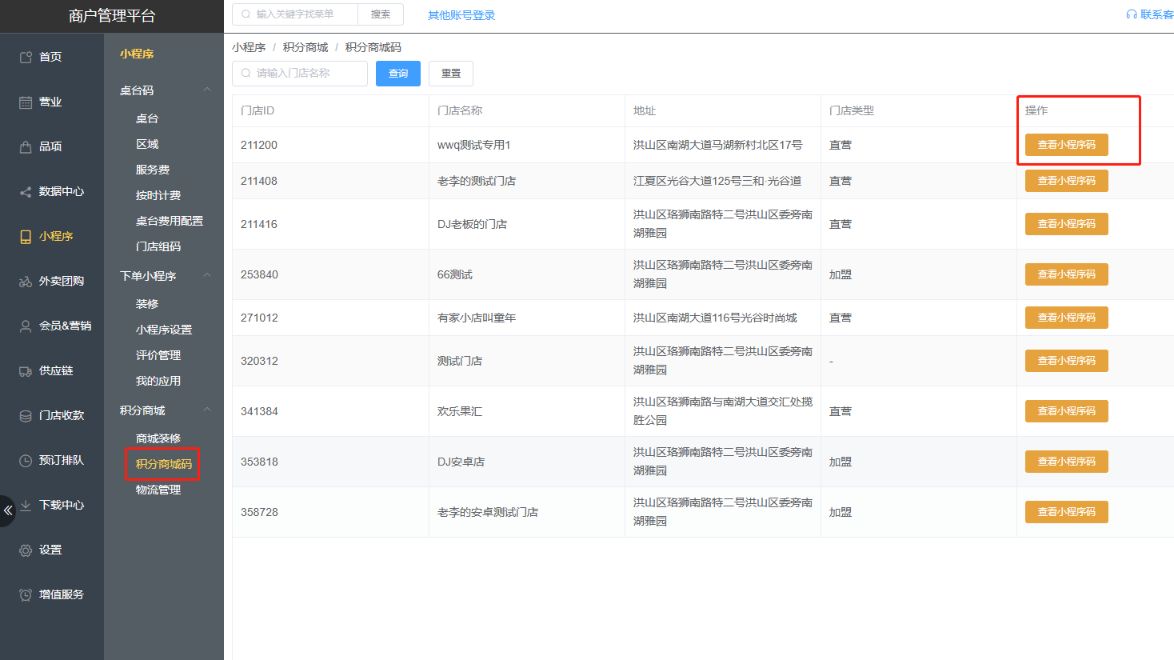Click the 门店名称 column header
Image resolution: width=1174 pixels, height=660 pixels.
pos(460,110)
